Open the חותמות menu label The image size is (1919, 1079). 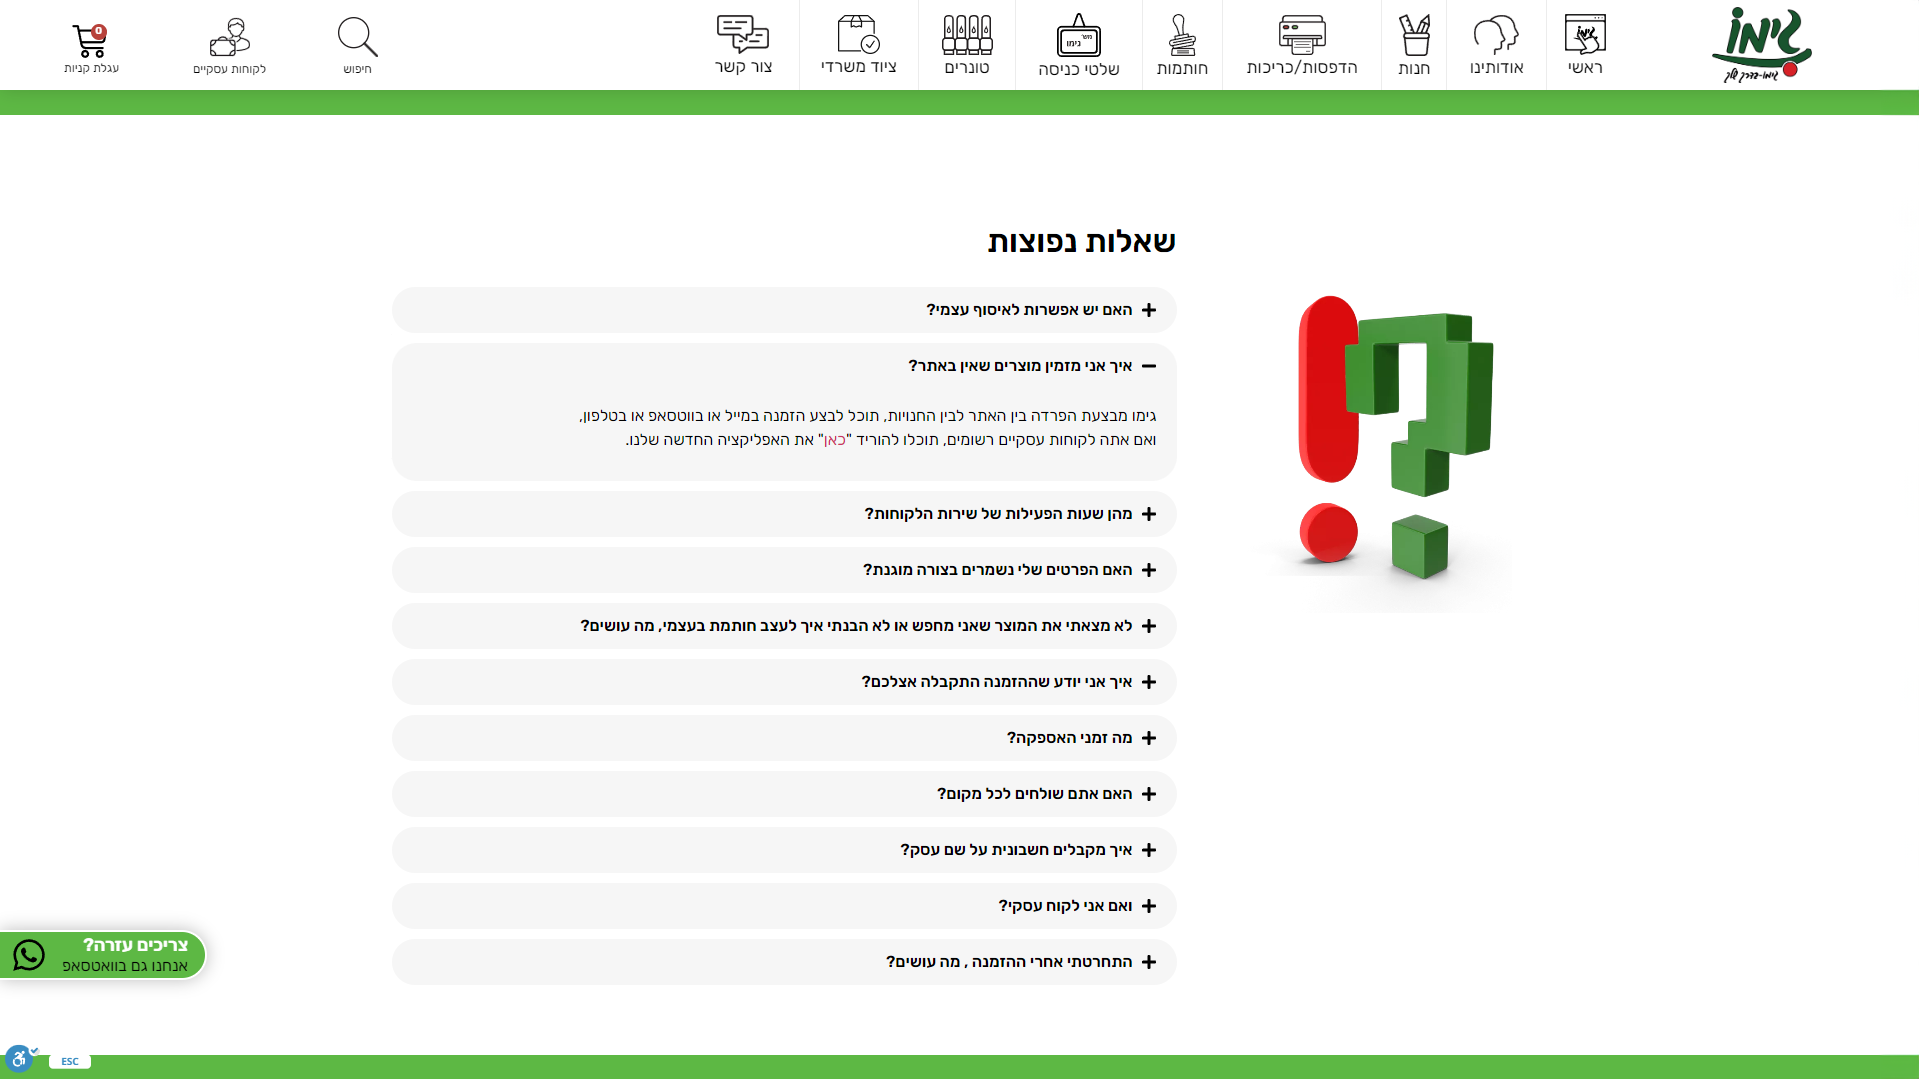pyautogui.click(x=1182, y=68)
